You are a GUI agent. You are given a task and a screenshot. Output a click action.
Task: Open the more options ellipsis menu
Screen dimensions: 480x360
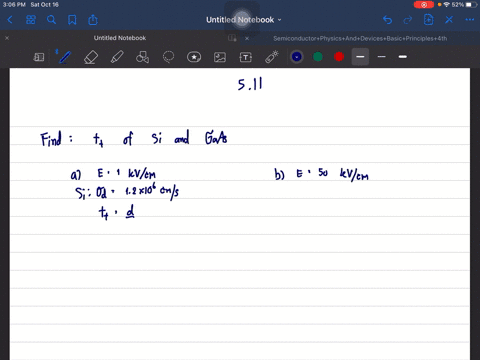470,20
